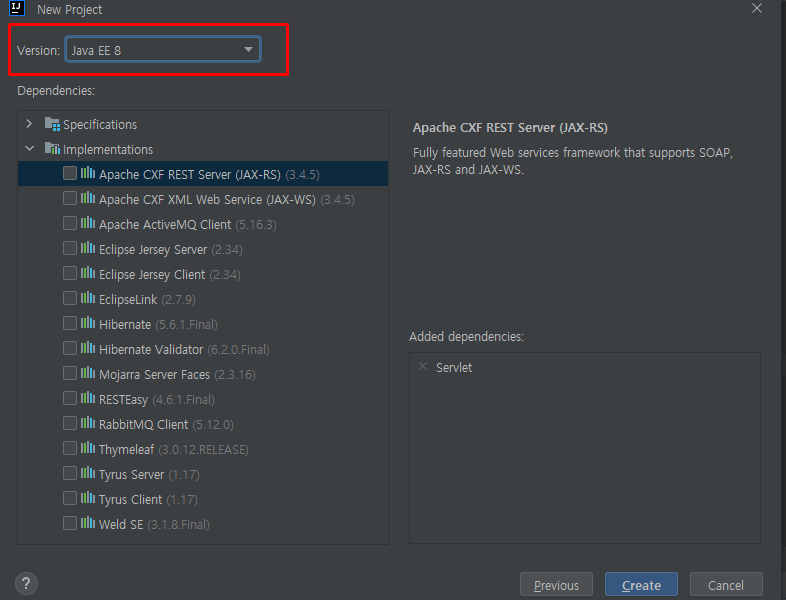The height and width of the screenshot is (600, 786).
Task: Select the Thymeleaf (3.0.12.RELEASE) row text
Action: pyautogui.click(x=173, y=450)
